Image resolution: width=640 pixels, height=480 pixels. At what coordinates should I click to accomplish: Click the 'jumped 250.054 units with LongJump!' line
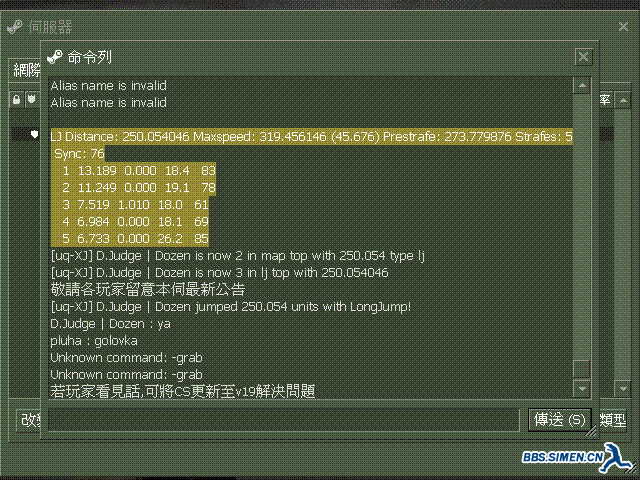click(231, 307)
